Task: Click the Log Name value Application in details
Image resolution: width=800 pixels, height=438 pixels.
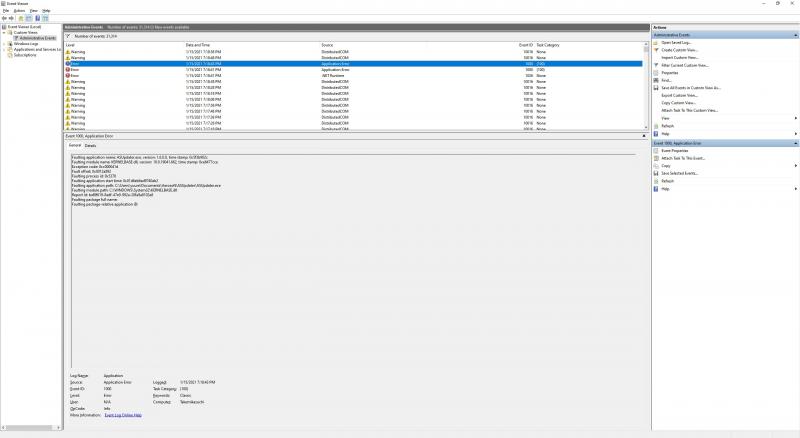Action: tap(113, 376)
